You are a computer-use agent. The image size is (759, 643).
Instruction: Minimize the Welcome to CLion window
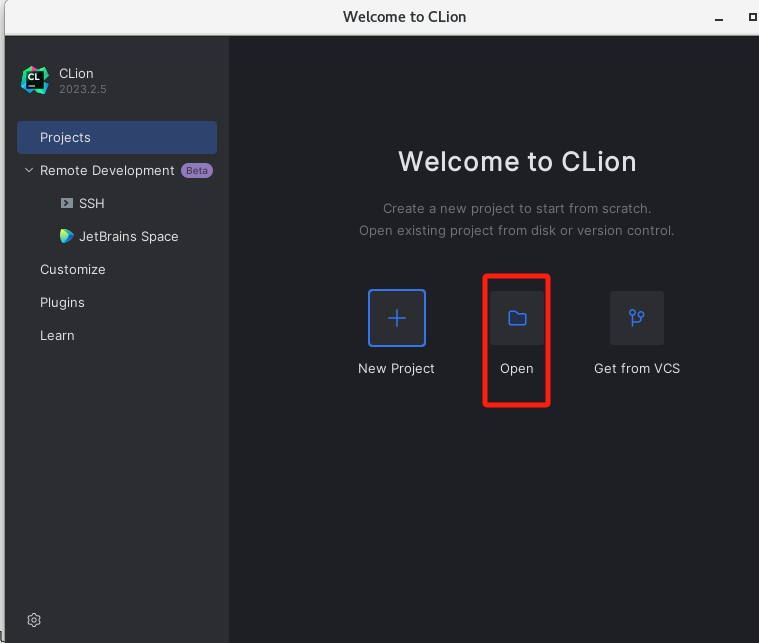pyautogui.click(x=719, y=17)
